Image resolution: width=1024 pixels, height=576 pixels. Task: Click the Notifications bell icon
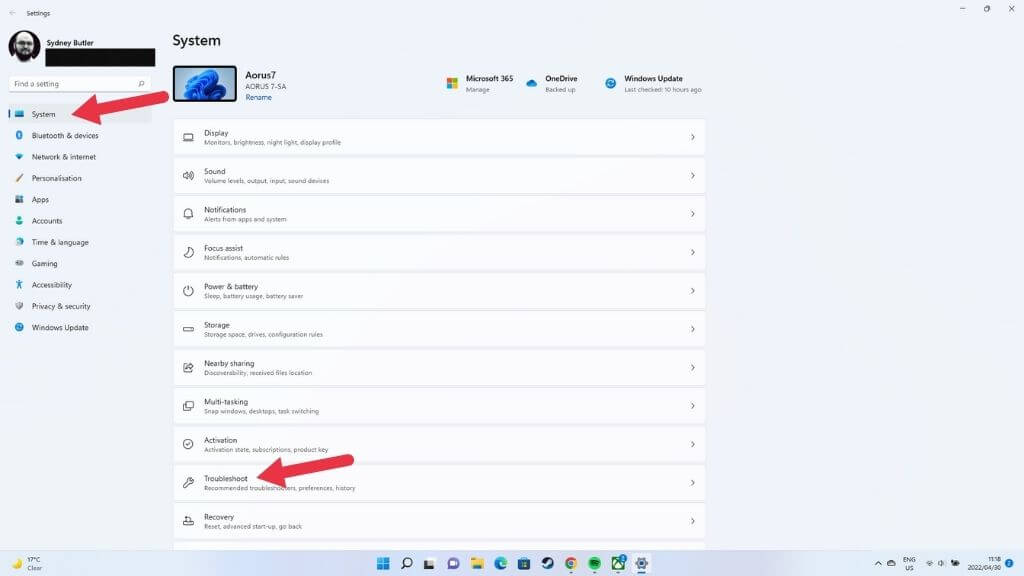(188, 214)
